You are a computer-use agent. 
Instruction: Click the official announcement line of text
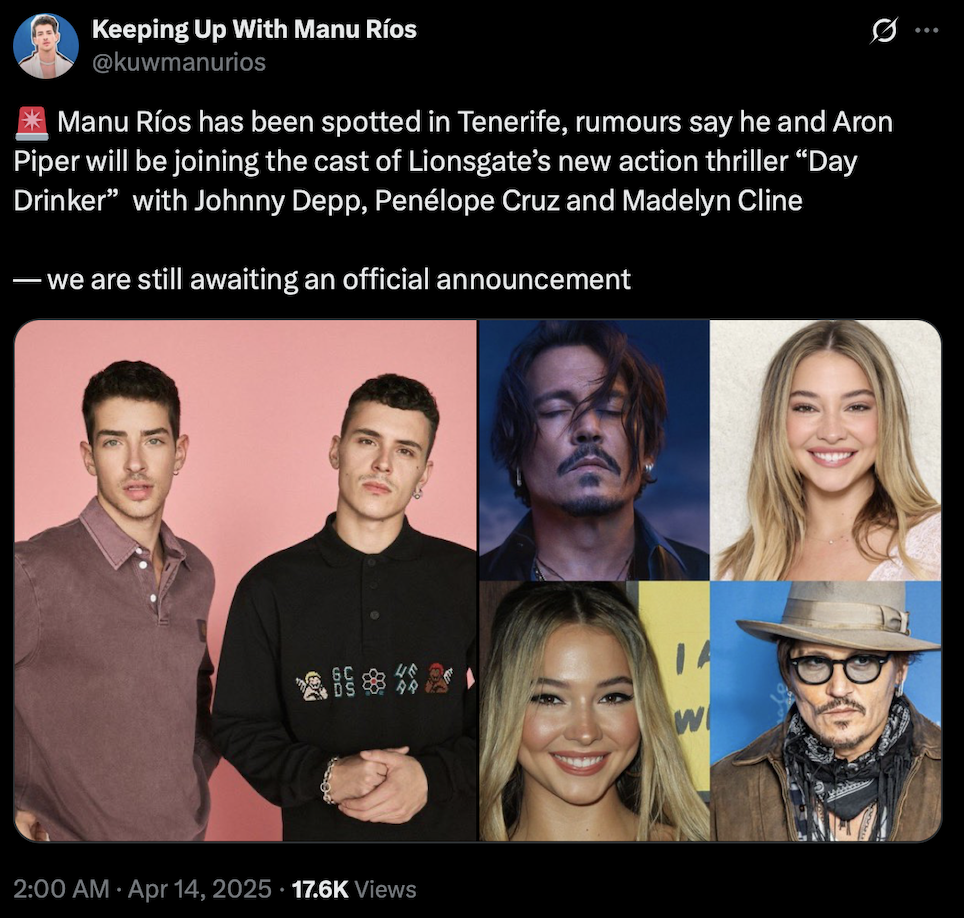click(x=322, y=280)
